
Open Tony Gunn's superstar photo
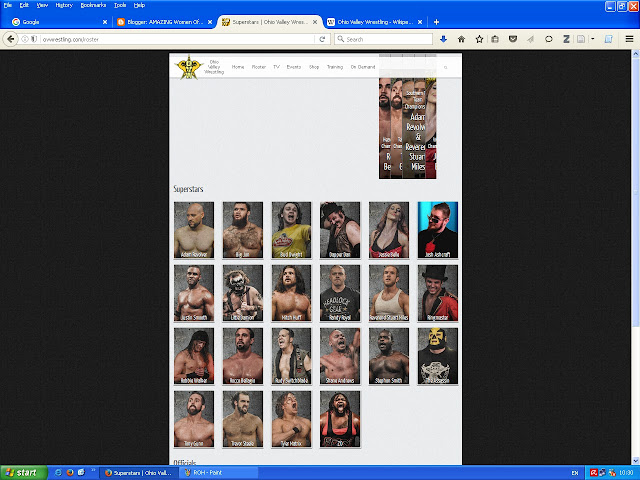point(194,419)
